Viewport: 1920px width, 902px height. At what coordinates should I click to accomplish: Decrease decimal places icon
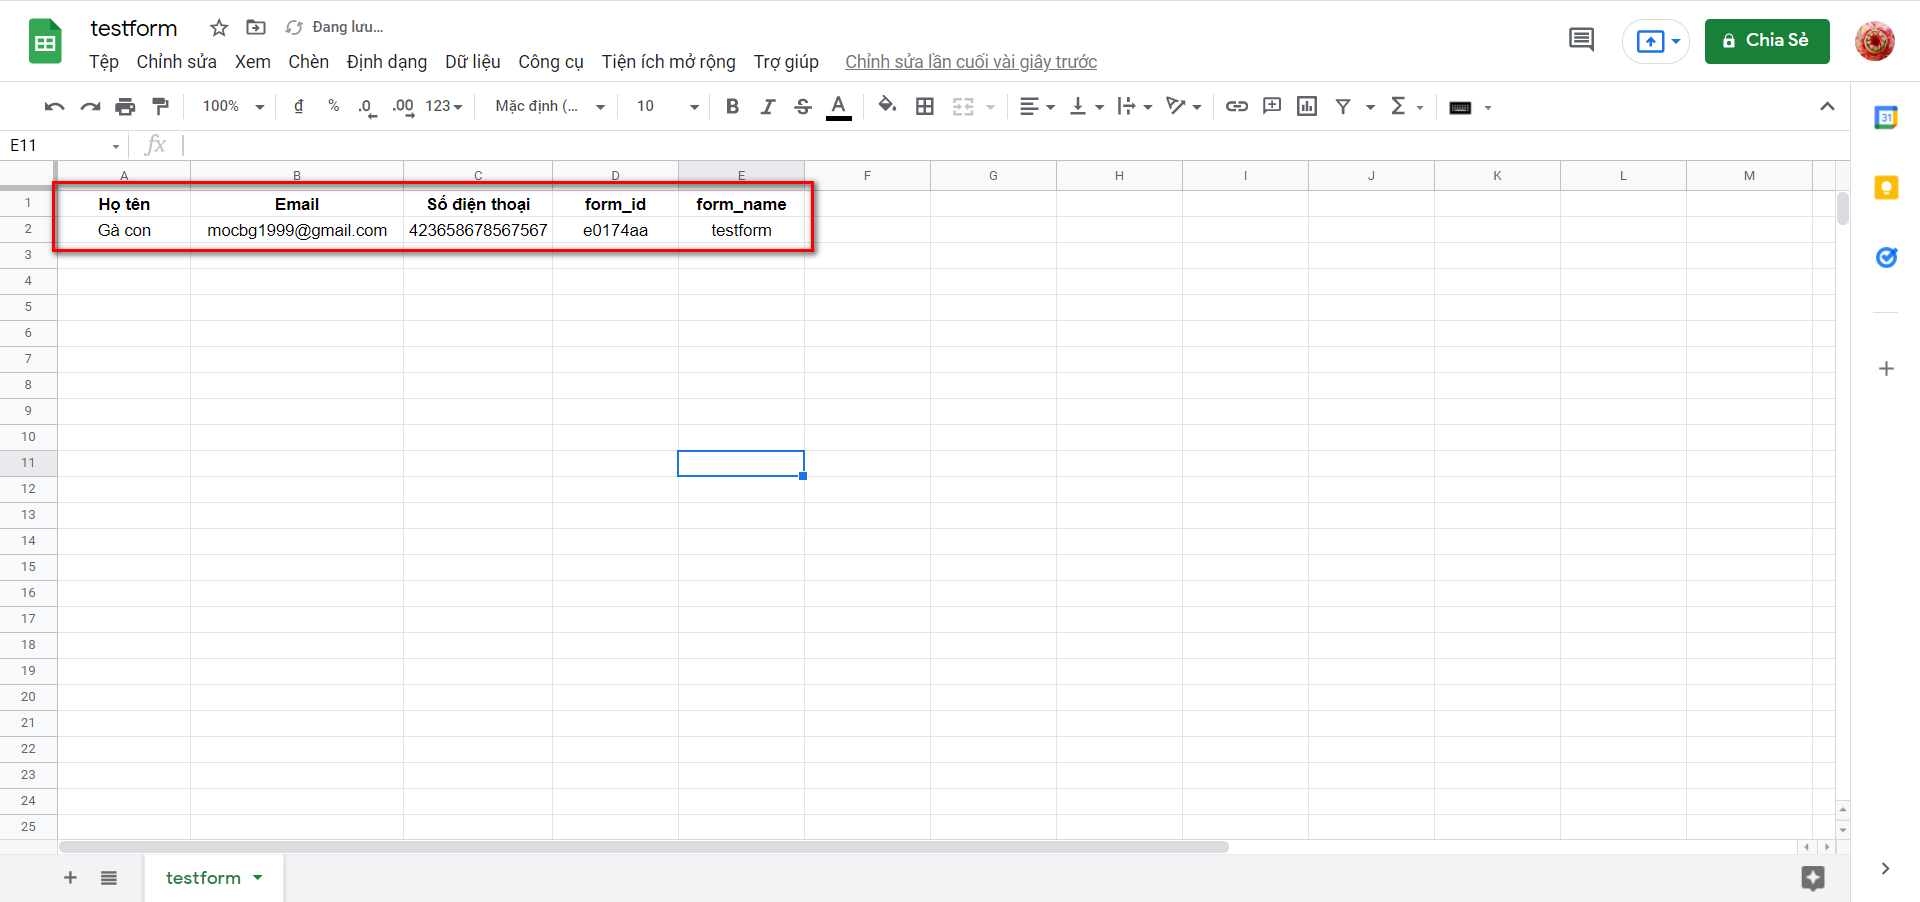367,107
